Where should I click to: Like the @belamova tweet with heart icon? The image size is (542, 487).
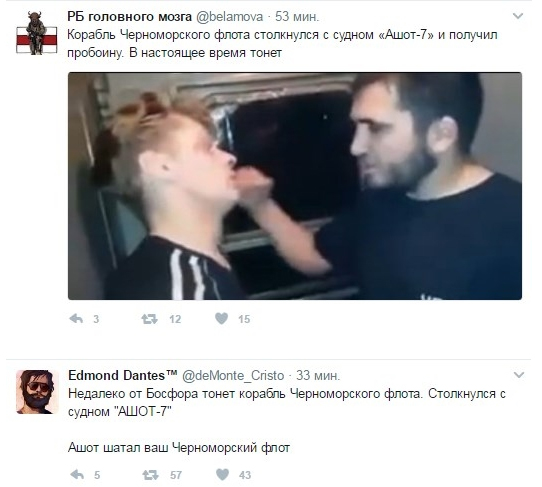(221, 318)
